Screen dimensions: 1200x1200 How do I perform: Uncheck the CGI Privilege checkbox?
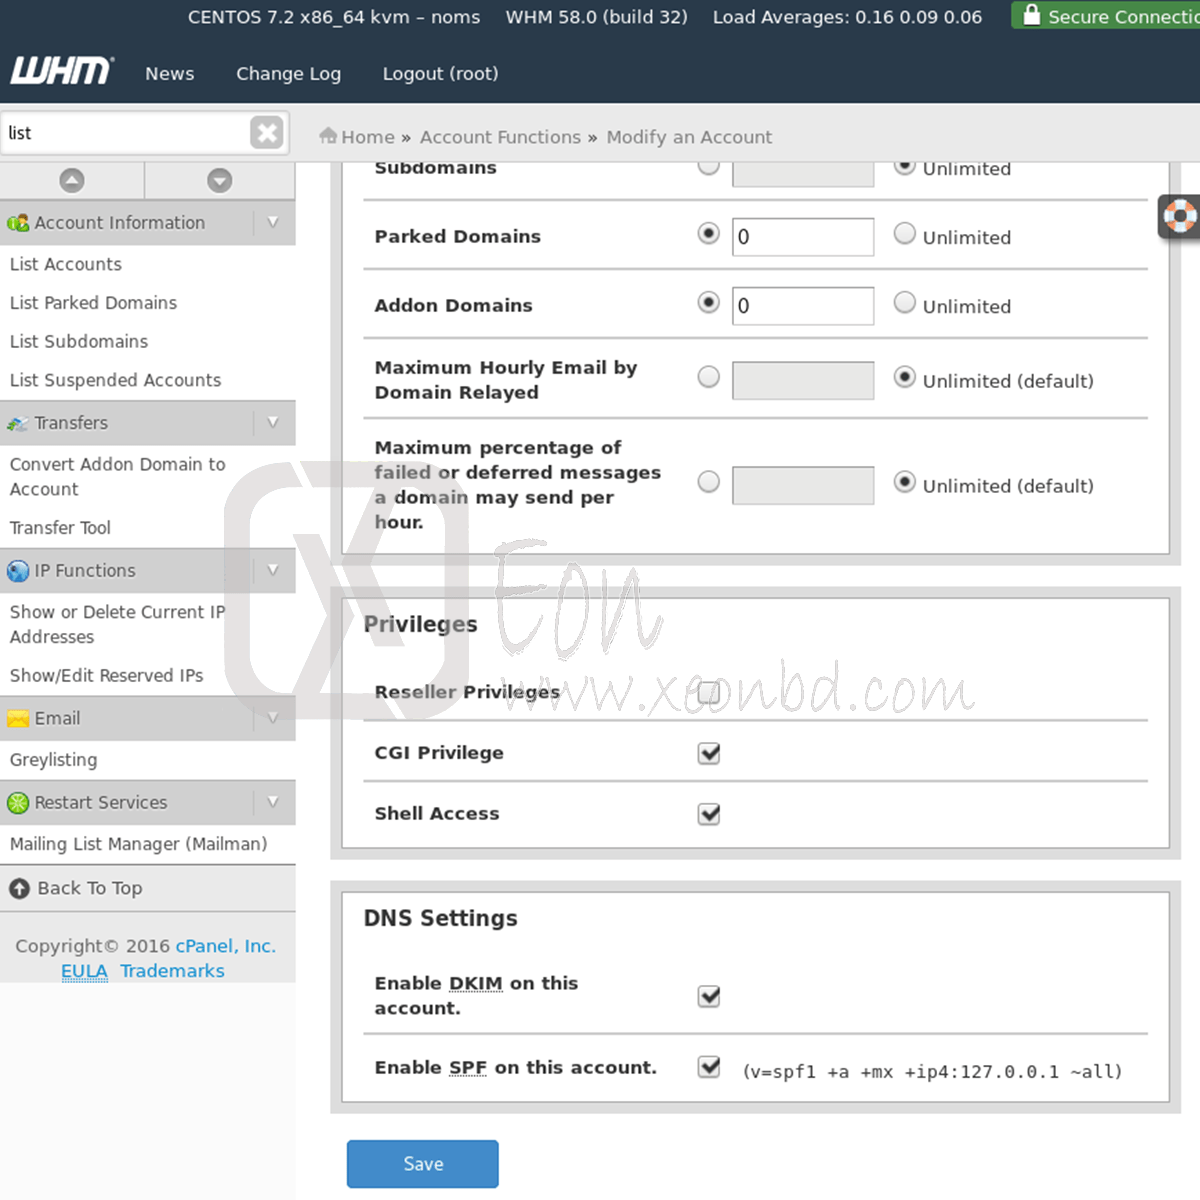[709, 753]
